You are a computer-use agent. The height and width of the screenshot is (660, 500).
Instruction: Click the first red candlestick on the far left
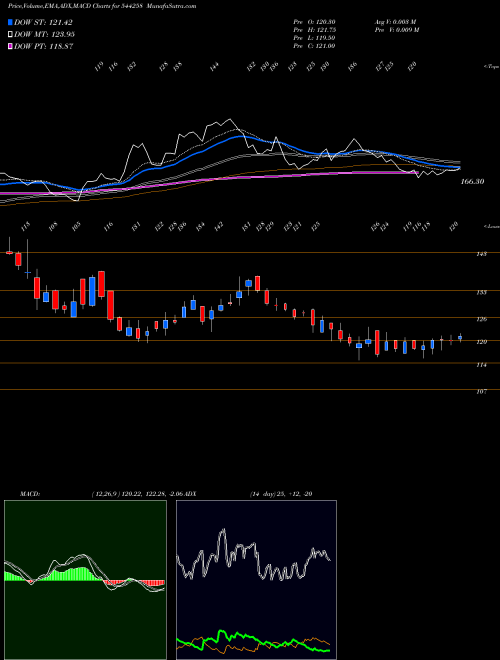9,253
